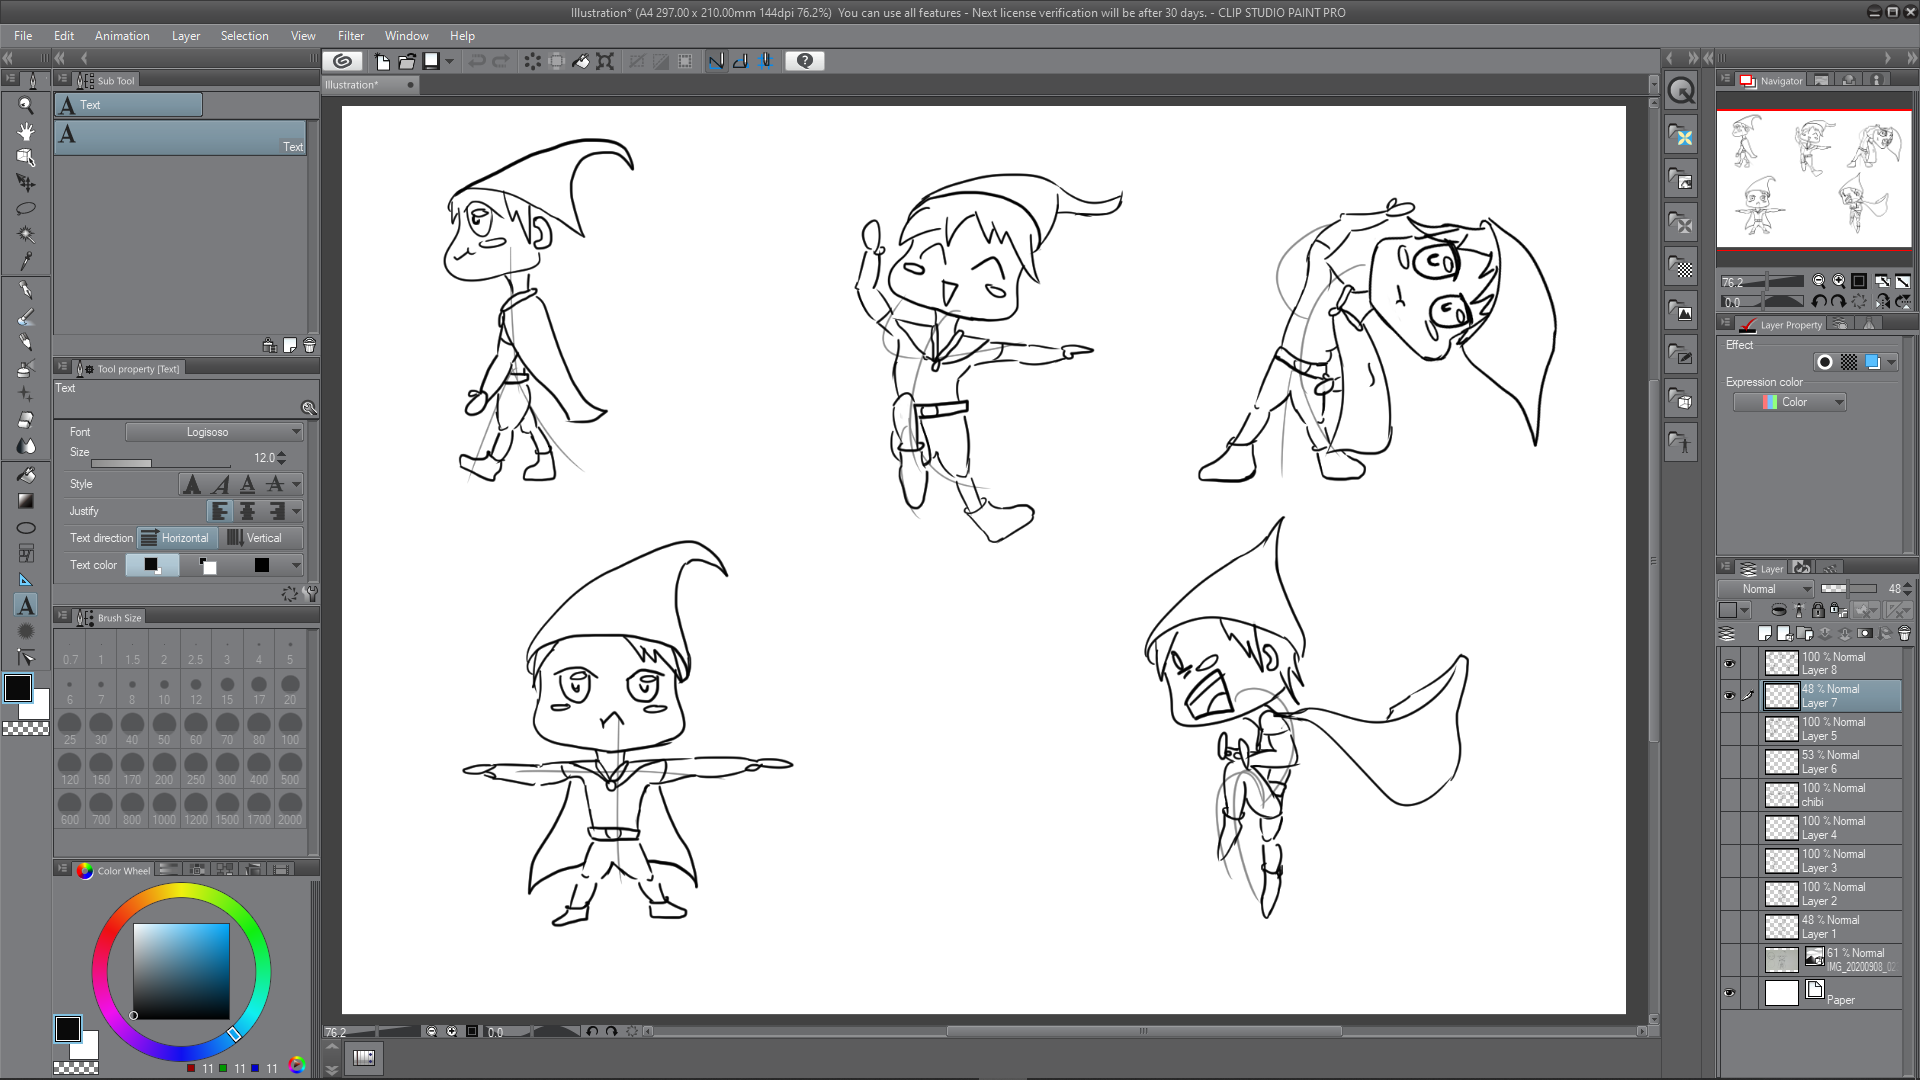
Task: Open the text color dropdown arrow
Action: click(295, 565)
